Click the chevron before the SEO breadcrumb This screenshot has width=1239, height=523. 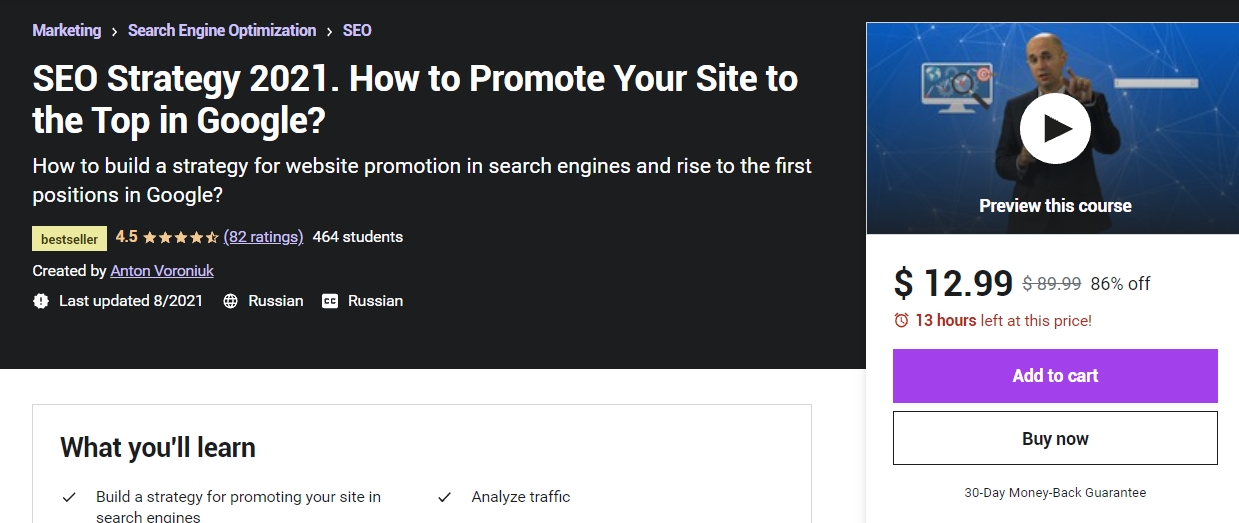330,32
